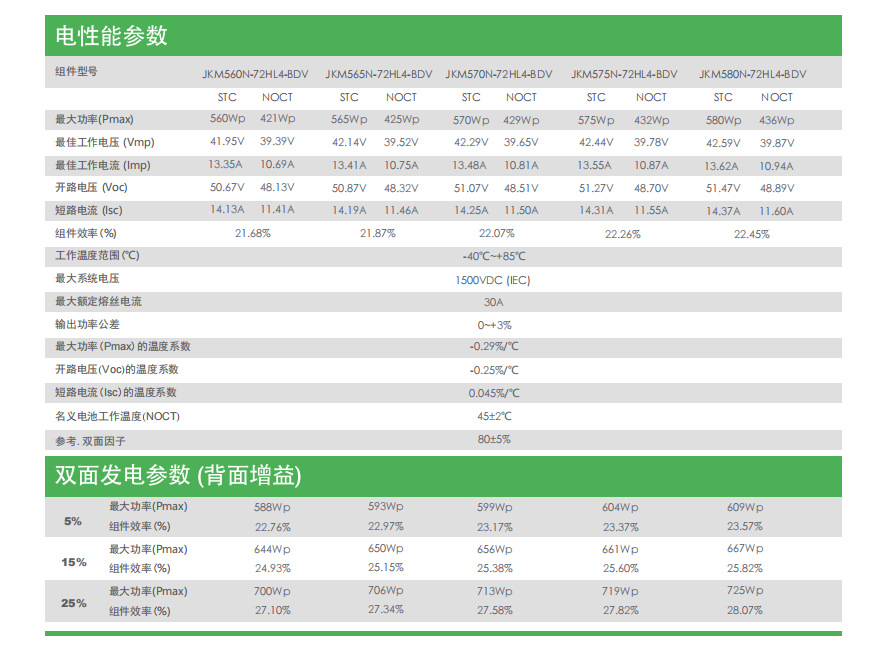Image resolution: width=872 pixels, height=645 pixels.
Task: Click model name JKM580N-72HL4-BDV
Action: tap(752, 75)
